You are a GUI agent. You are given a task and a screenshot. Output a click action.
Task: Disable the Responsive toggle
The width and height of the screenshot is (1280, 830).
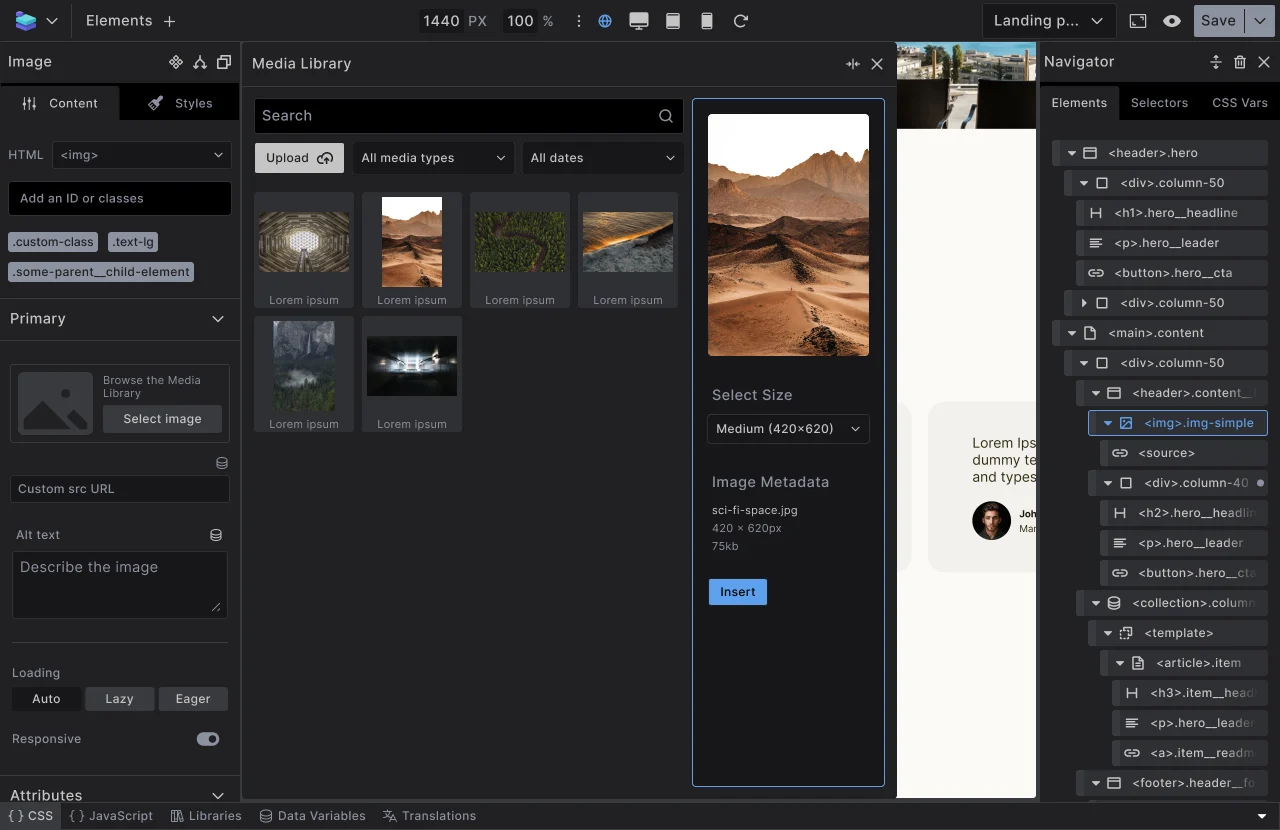pos(207,738)
